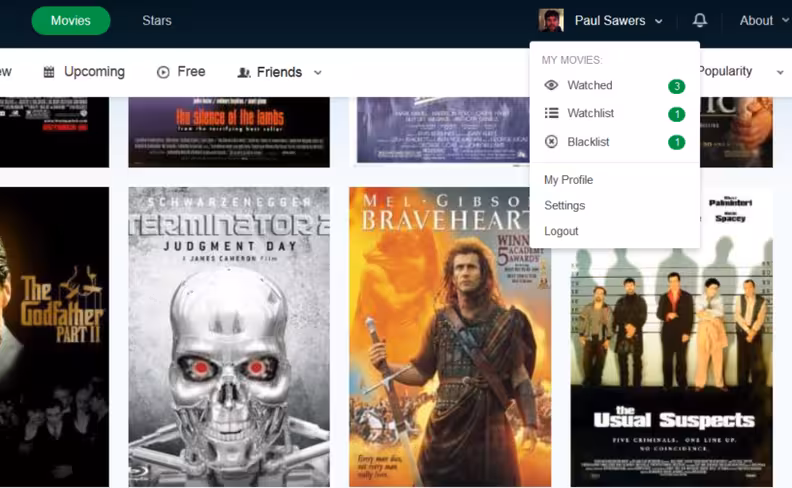Switch to the Stars tab
The width and height of the screenshot is (792, 488).
click(157, 21)
